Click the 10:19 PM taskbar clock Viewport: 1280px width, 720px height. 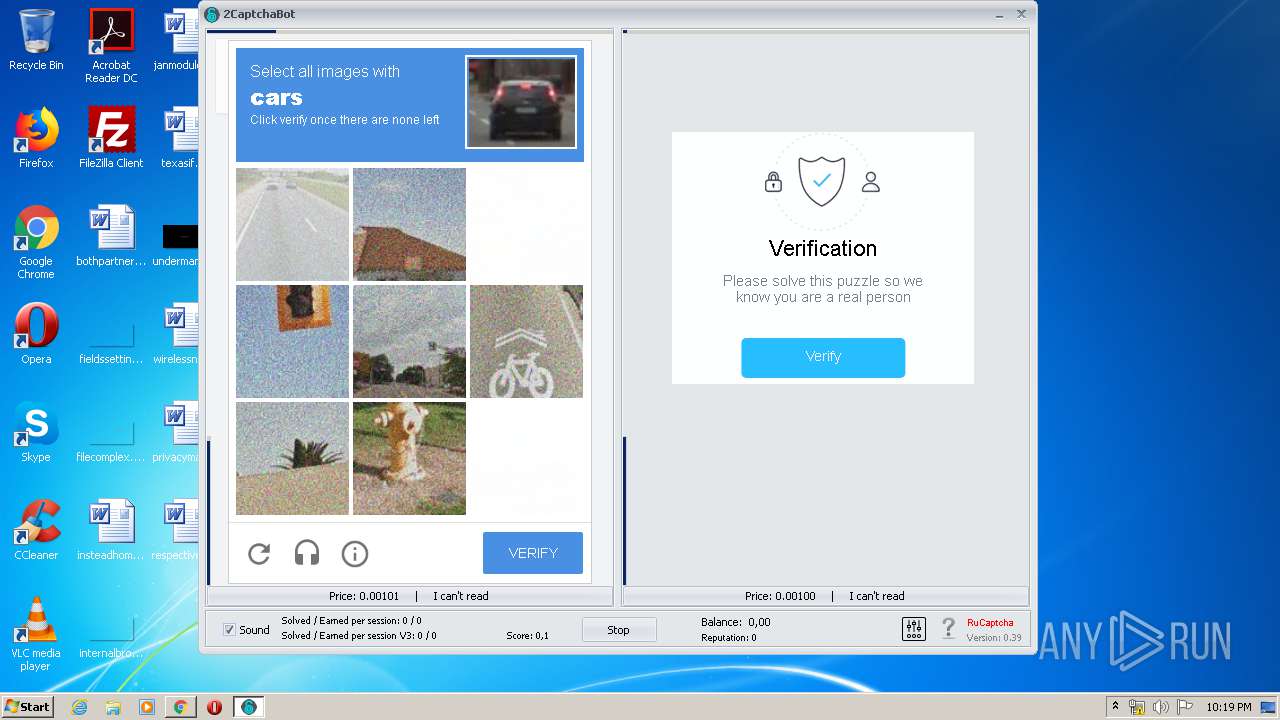click(x=1228, y=707)
